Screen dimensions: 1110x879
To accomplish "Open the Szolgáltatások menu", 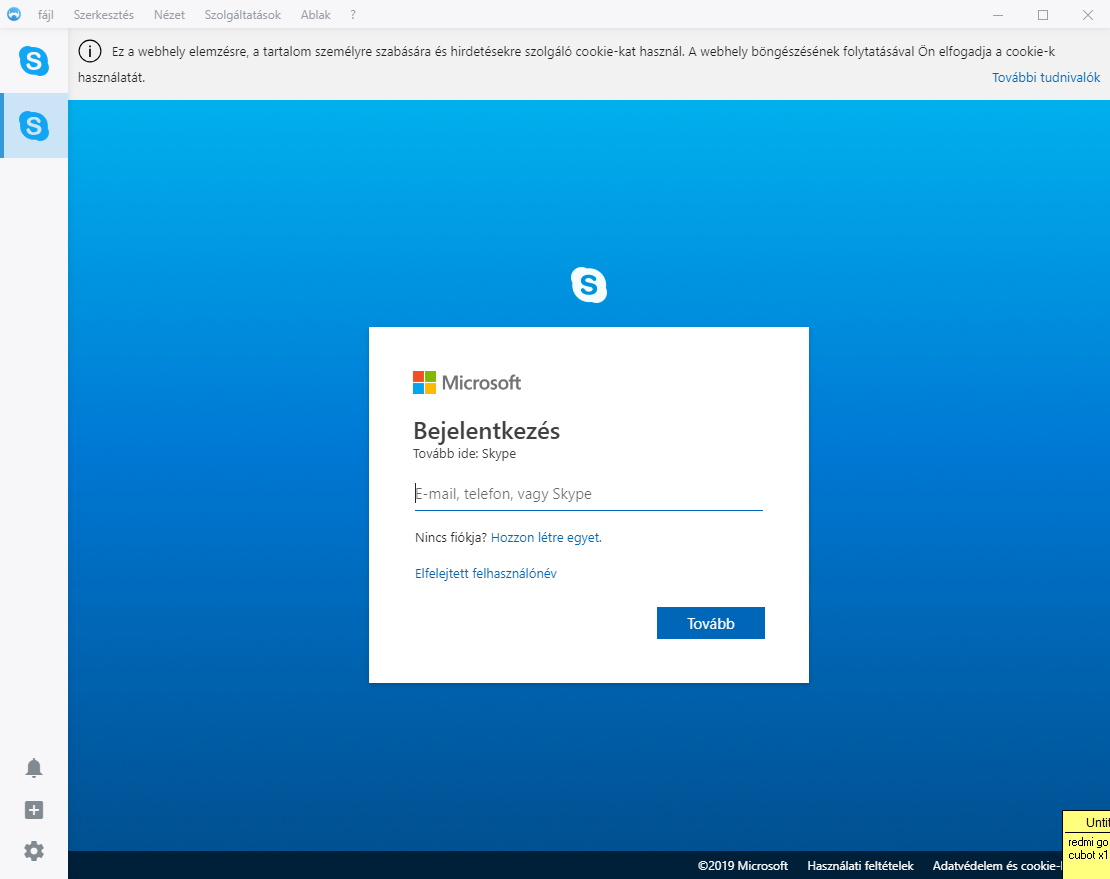I will pyautogui.click(x=242, y=15).
